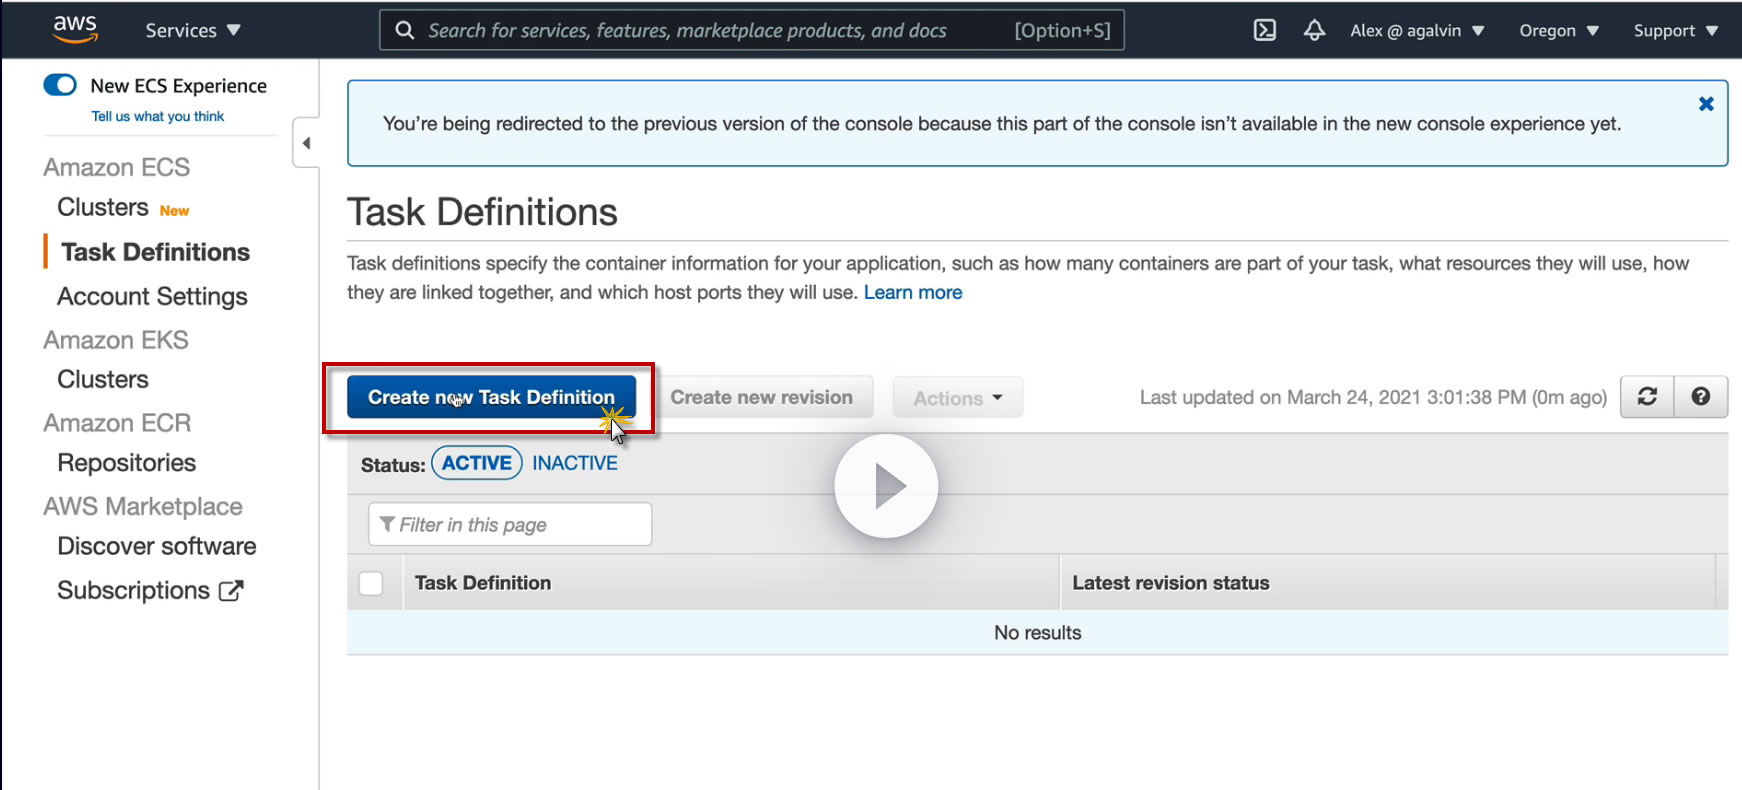Expand the Services dropdown menu
The image size is (1742, 790).
click(x=193, y=30)
